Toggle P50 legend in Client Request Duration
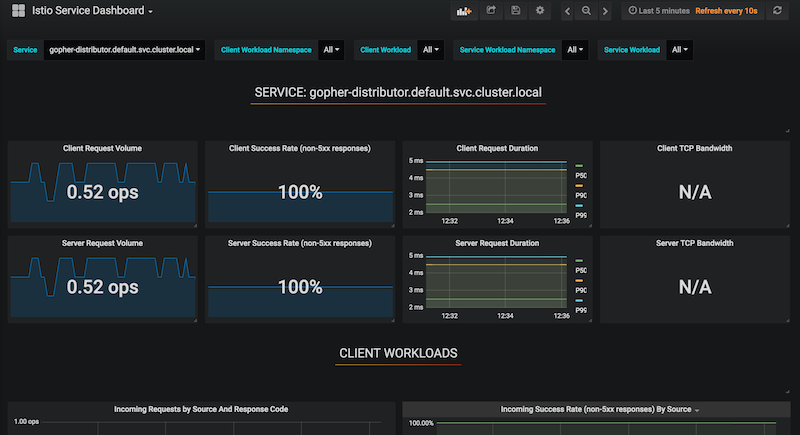Image resolution: width=800 pixels, height=435 pixels. tap(581, 175)
